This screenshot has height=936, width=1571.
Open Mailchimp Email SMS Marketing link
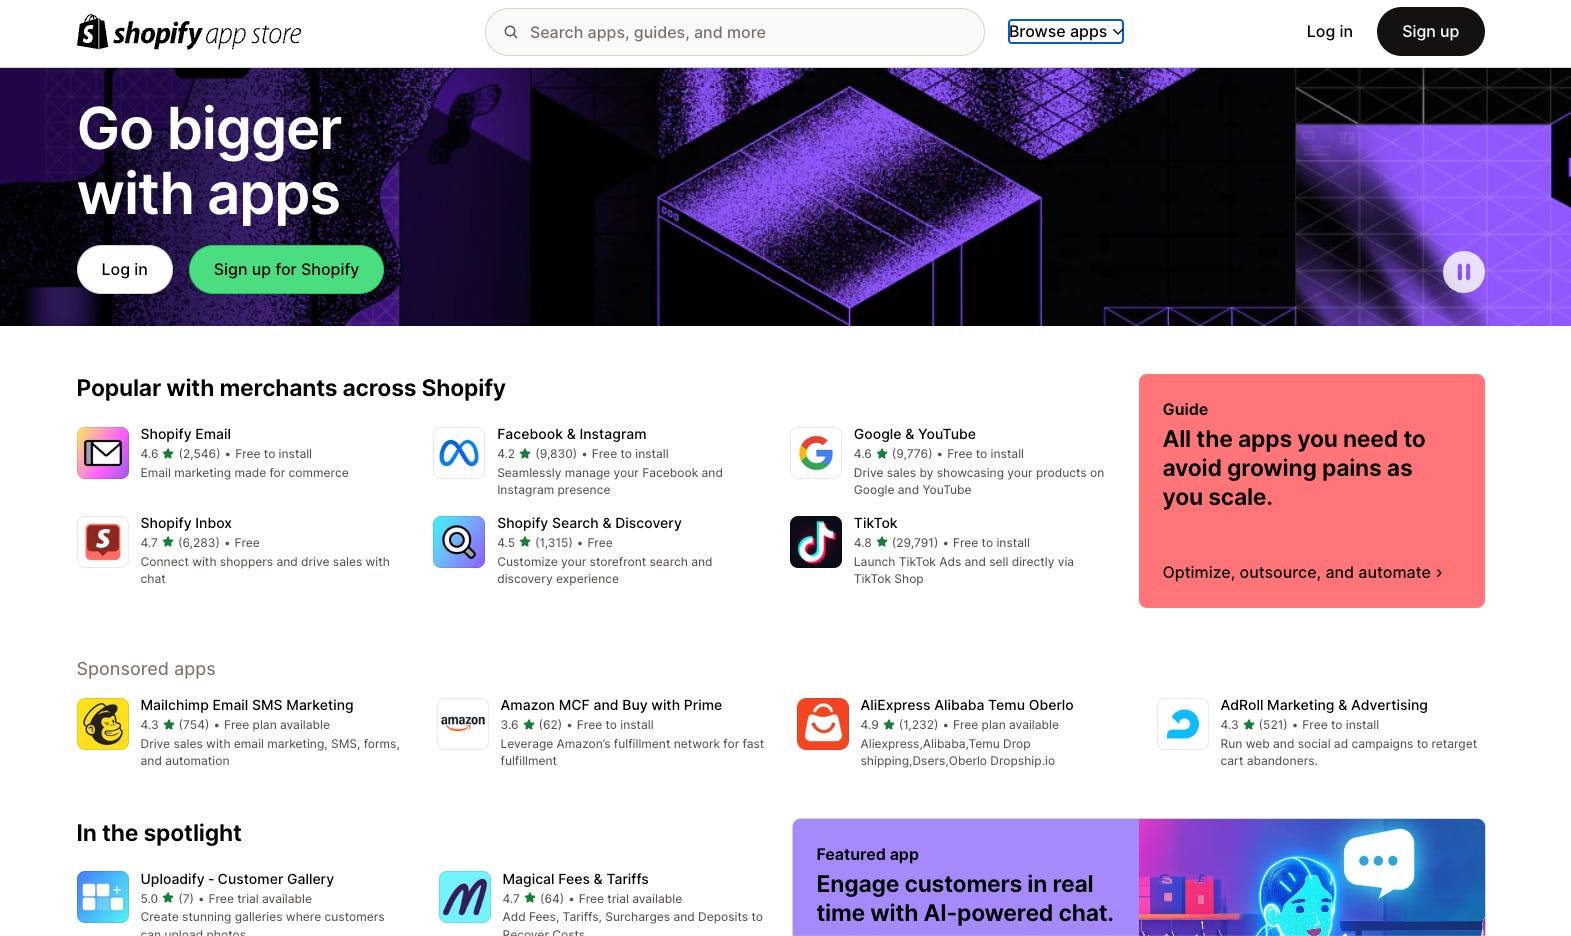(247, 705)
